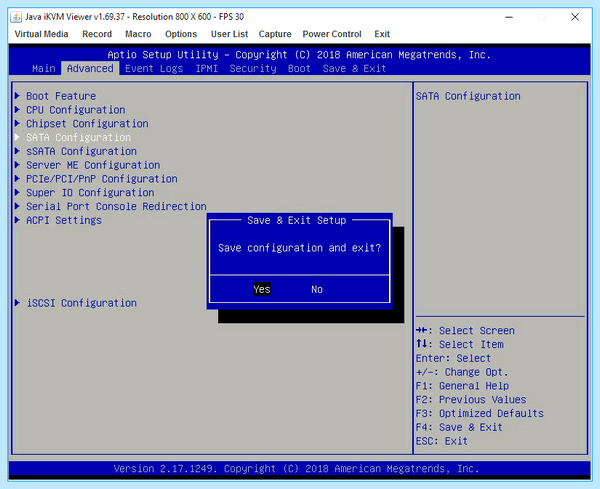600x489 pixels.
Task: Click the 'Save & Exit Setup' dialog title
Action: pos(297,220)
